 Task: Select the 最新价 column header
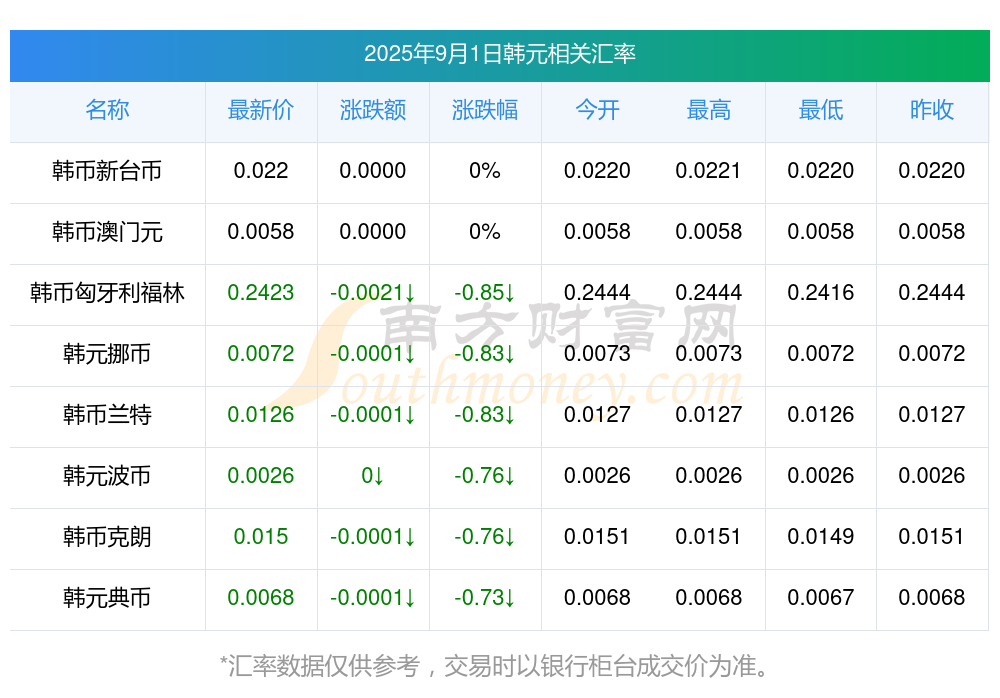(x=261, y=110)
